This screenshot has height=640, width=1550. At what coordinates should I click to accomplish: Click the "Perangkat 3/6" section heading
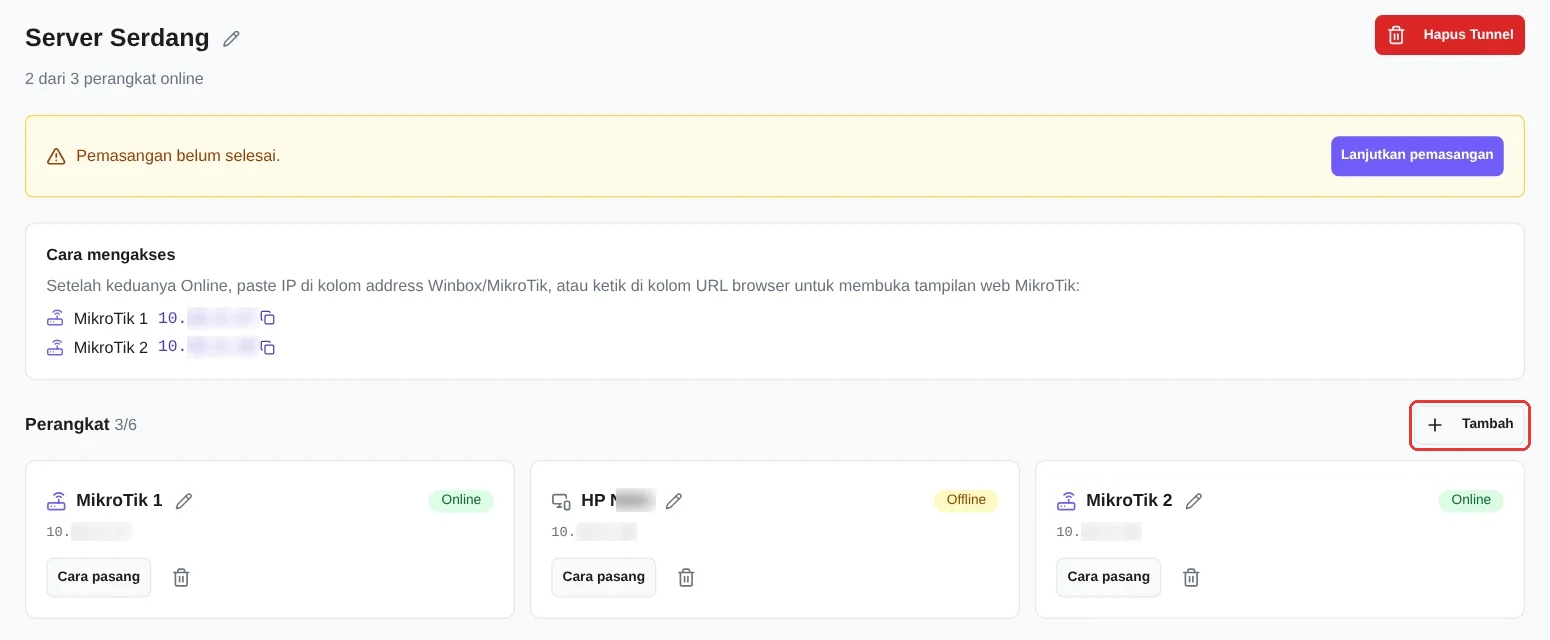(81, 424)
